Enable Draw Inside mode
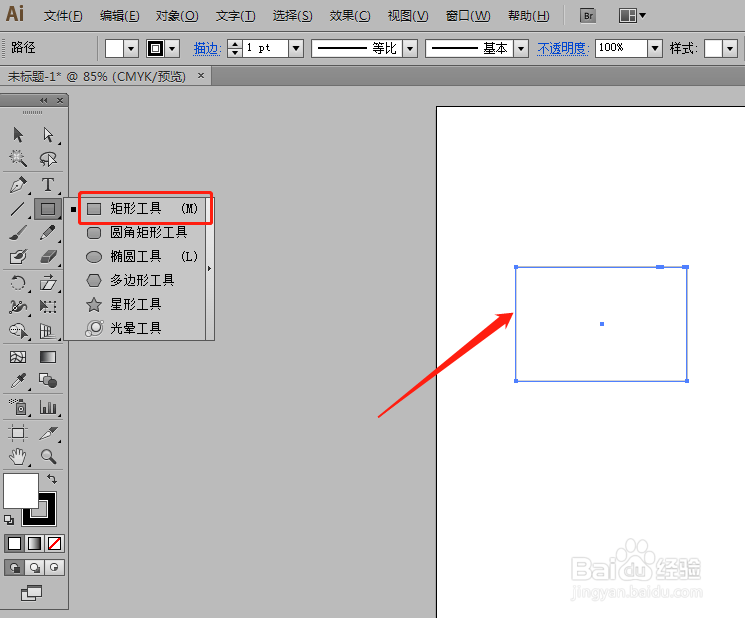The width and height of the screenshot is (745, 618). [54, 568]
